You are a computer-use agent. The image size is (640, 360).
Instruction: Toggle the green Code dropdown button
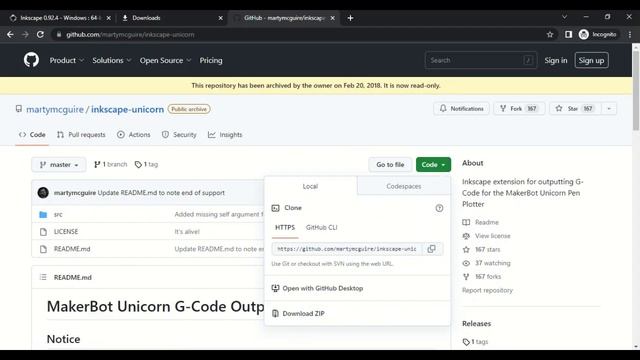(x=433, y=164)
